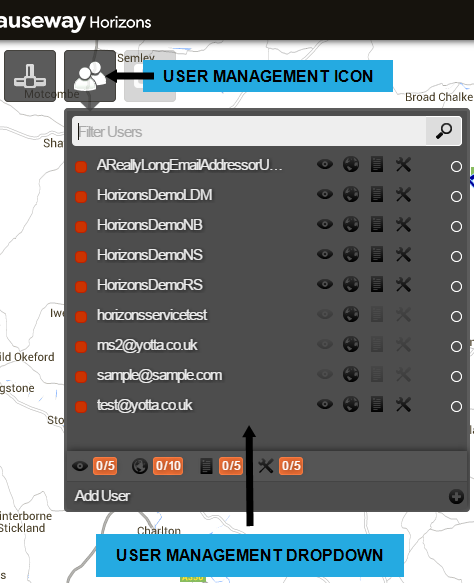
Task: Select the radio button for horizonsservicetest
Action: [x=456, y=316]
